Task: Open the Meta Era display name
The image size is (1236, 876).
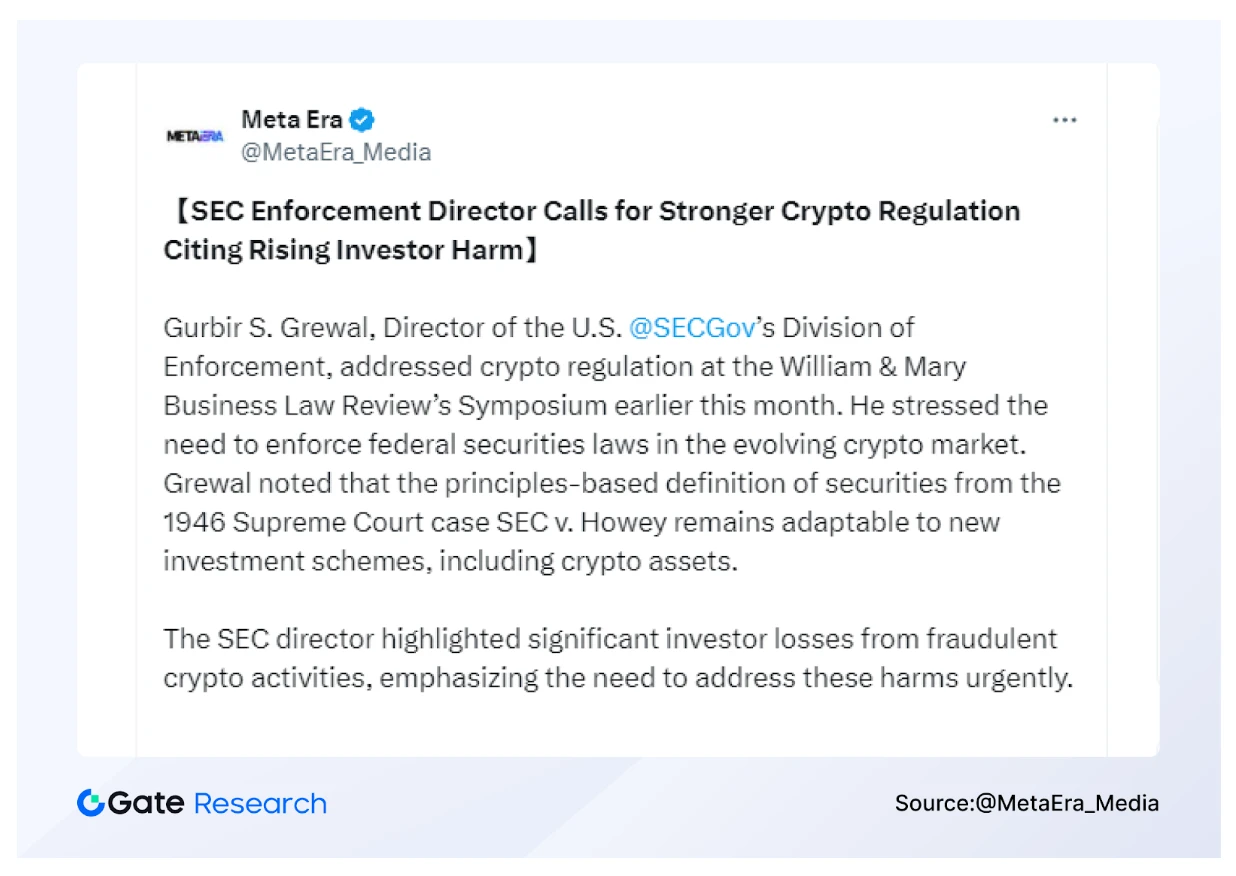Action: click(x=291, y=120)
